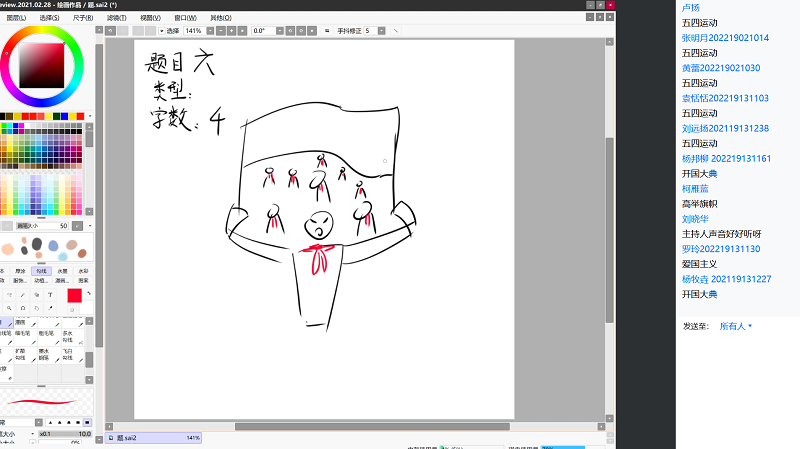Select the magic wand tool
This screenshot has height=449, width=800.
tap(22, 294)
